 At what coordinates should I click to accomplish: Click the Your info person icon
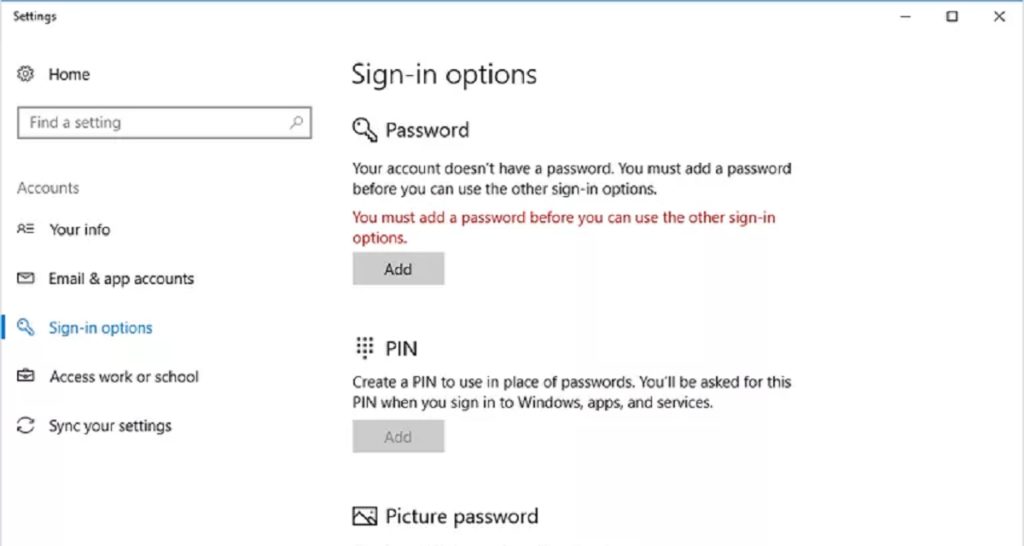point(27,229)
